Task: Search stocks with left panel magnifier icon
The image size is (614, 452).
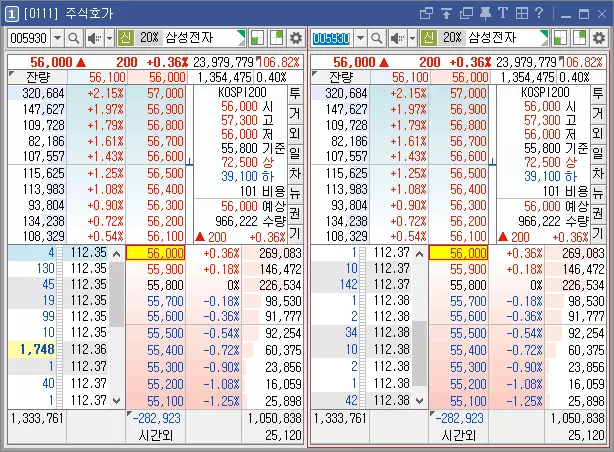Action: [73, 38]
